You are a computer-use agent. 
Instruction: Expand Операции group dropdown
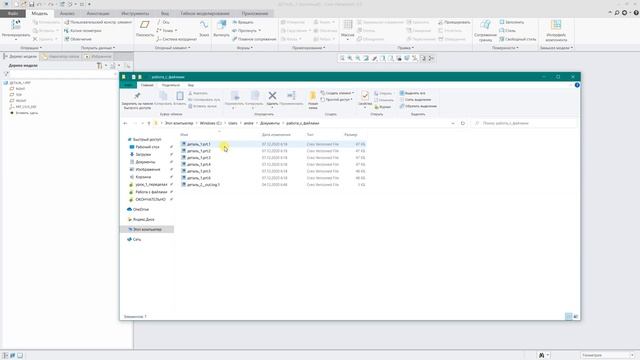point(31,48)
